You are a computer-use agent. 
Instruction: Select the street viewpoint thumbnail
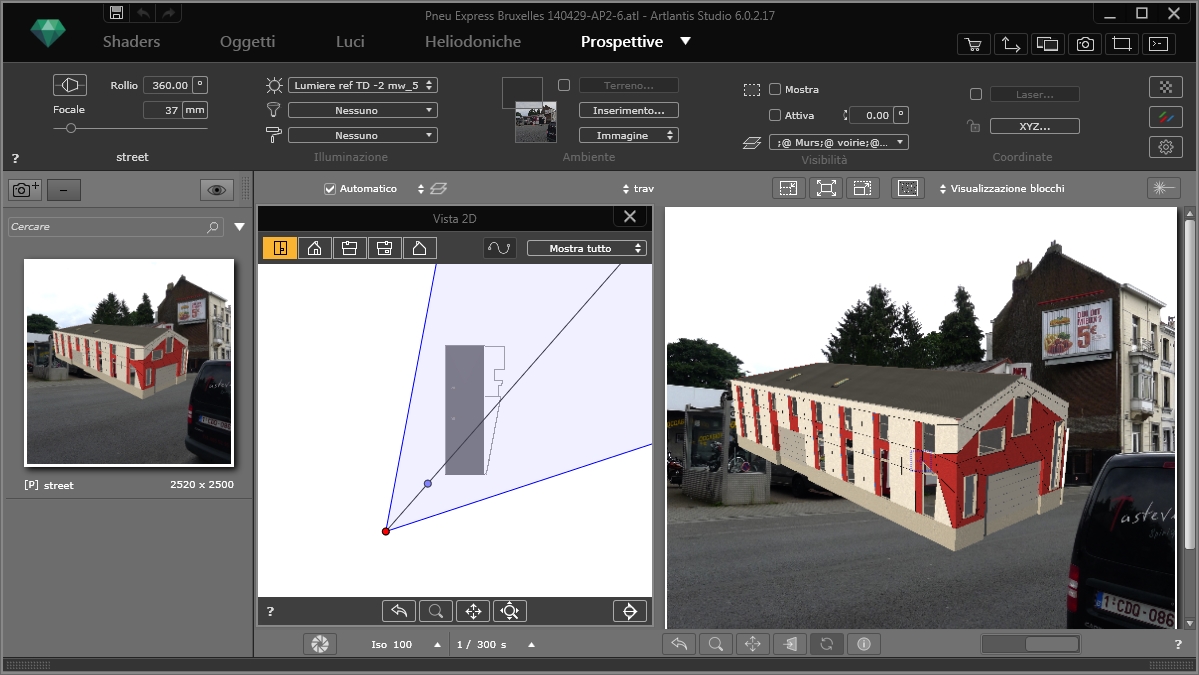[x=129, y=362]
